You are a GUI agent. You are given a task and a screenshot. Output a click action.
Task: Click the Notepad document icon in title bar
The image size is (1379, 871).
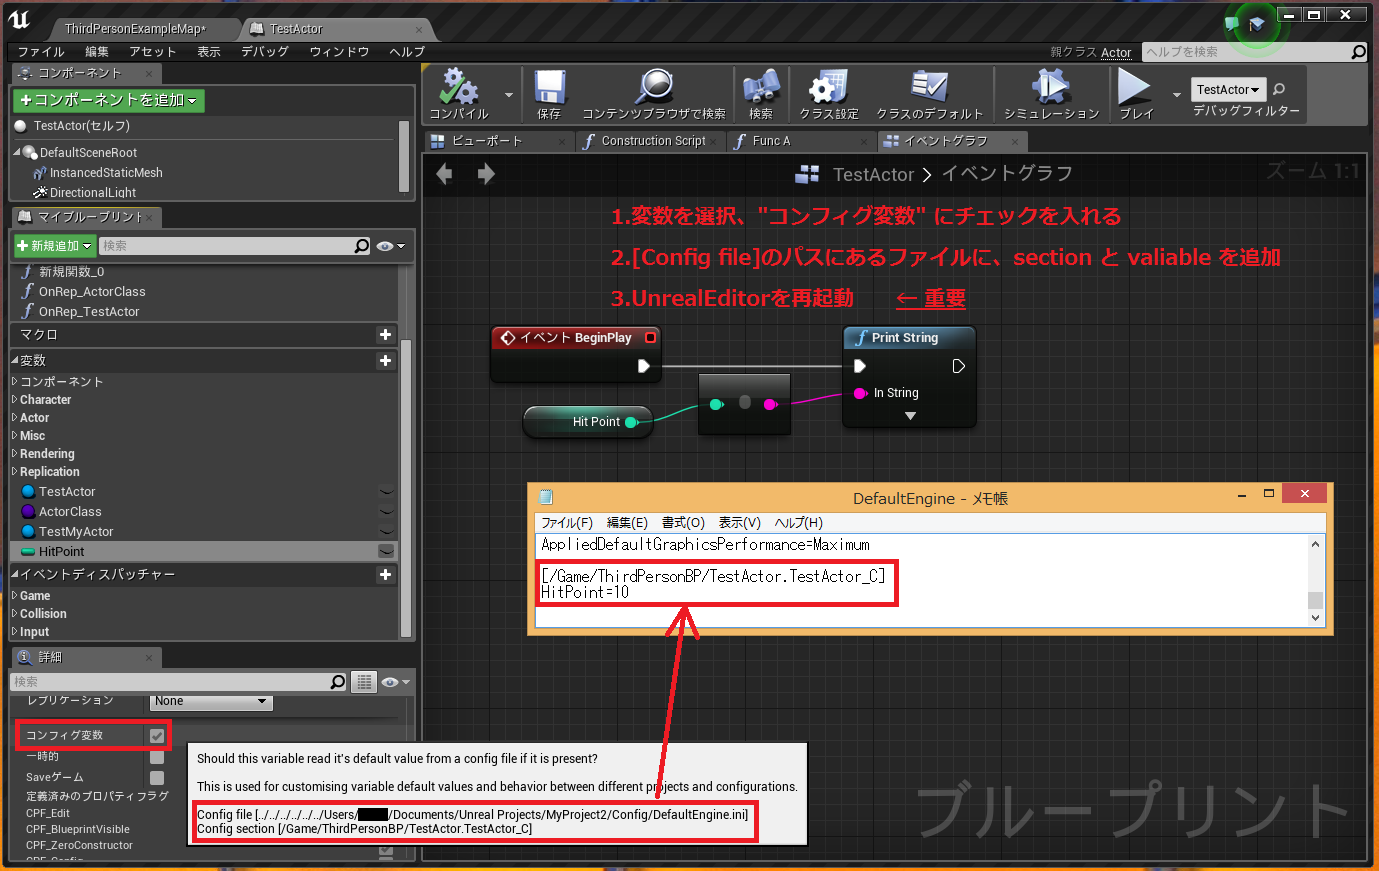pos(546,497)
